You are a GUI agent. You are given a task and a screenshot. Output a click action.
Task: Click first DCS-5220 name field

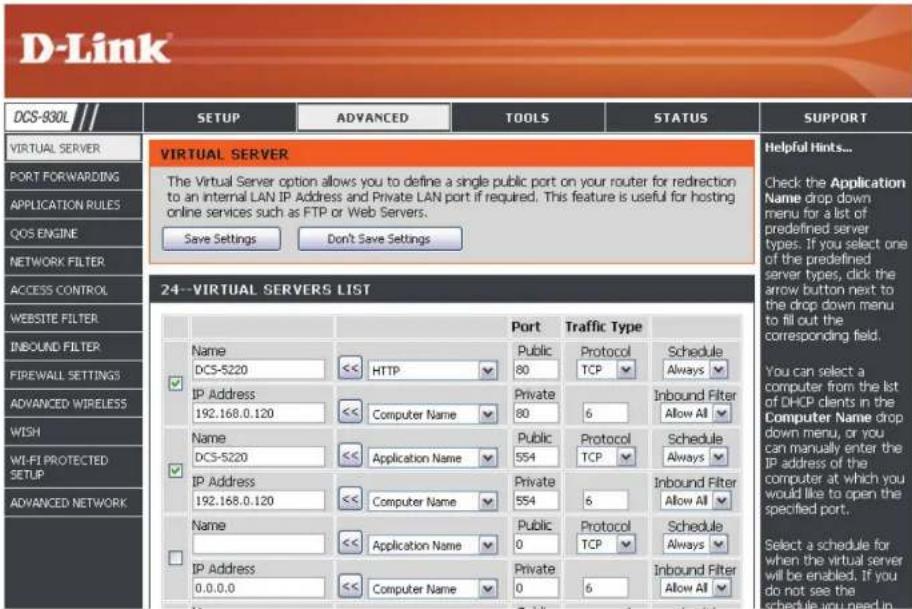tap(258, 370)
